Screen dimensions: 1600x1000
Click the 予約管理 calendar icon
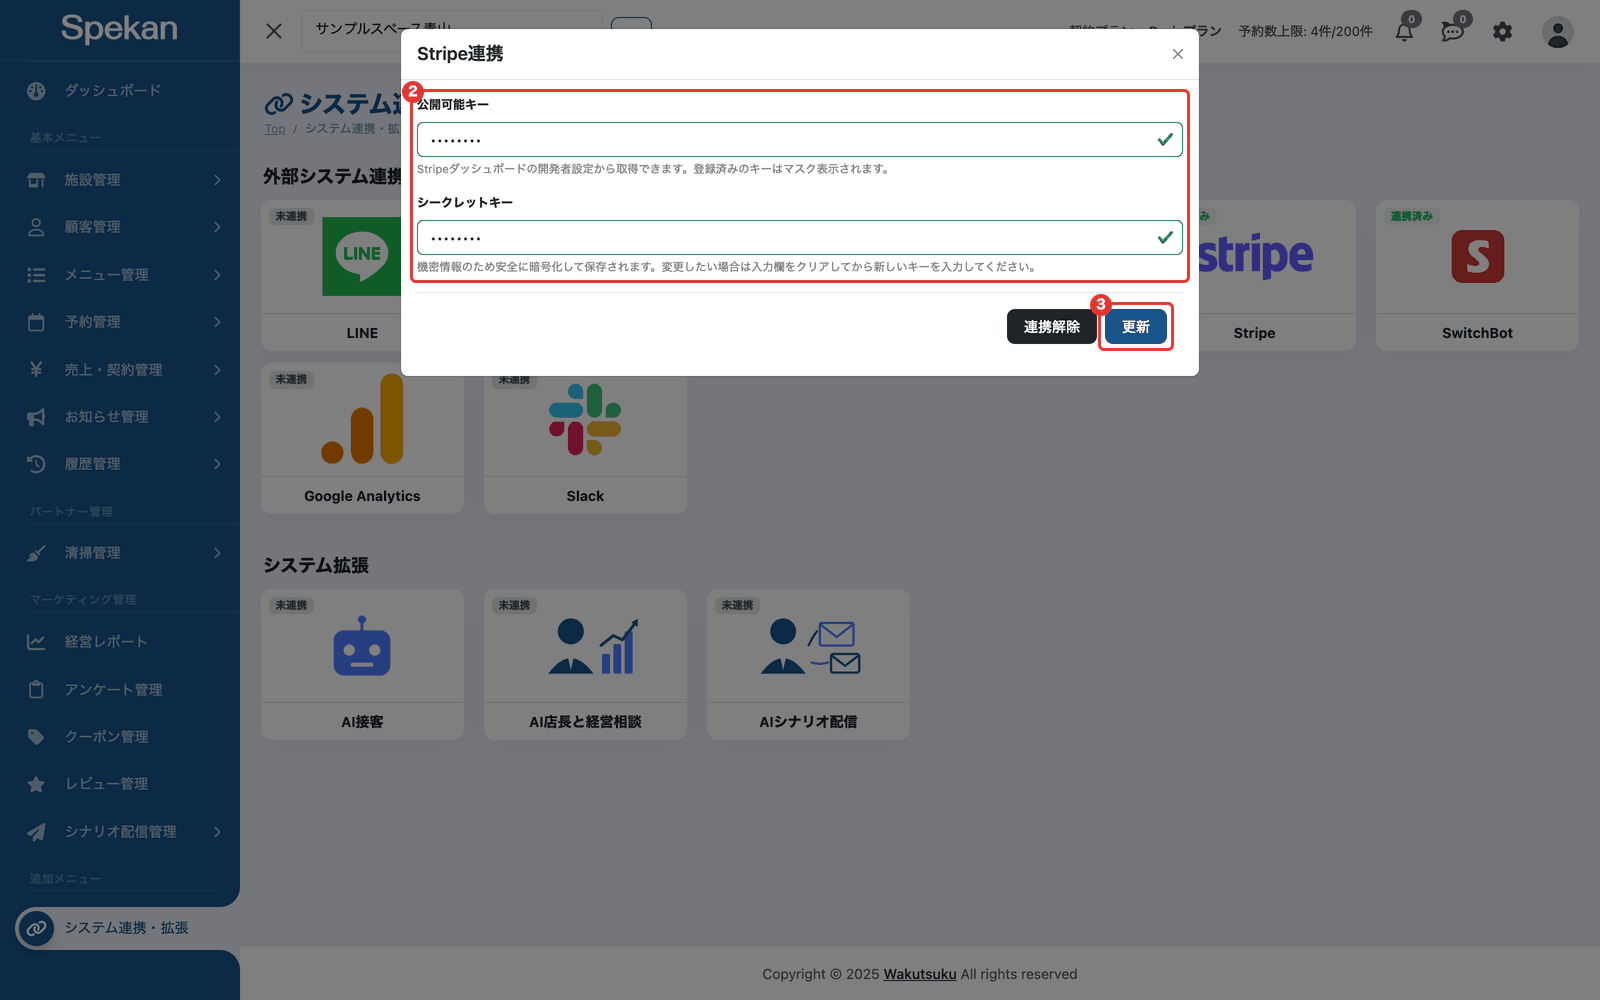tap(36, 322)
